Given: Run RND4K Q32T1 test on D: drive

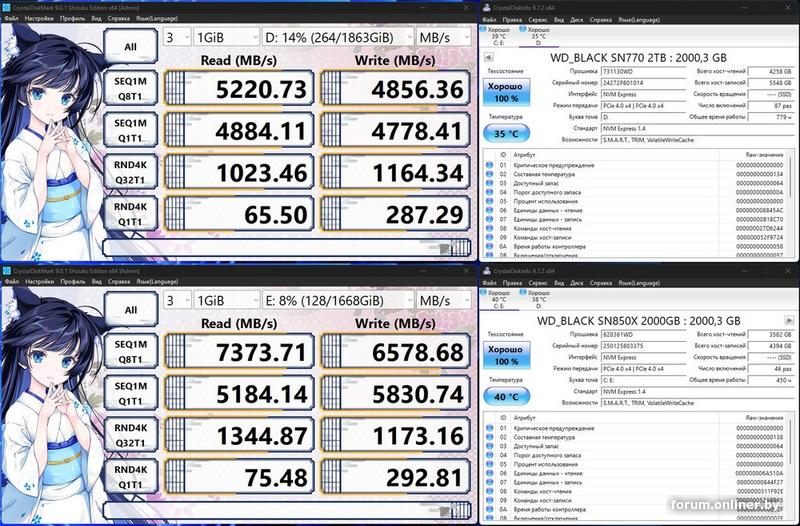Looking at the screenshot, I should coord(131,172).
